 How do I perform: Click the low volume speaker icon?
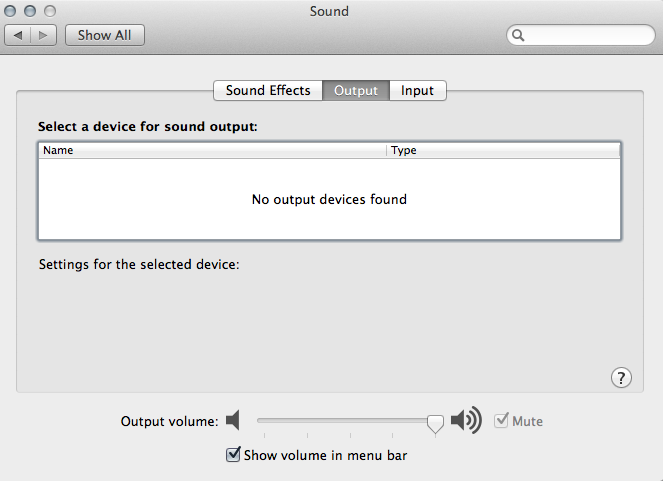[x=233, y=421]
